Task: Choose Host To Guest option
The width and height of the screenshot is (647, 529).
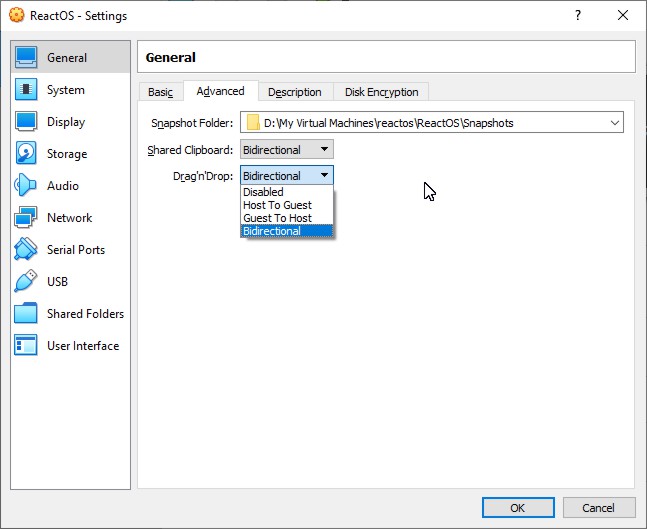Action: click(x=287, y=205)
